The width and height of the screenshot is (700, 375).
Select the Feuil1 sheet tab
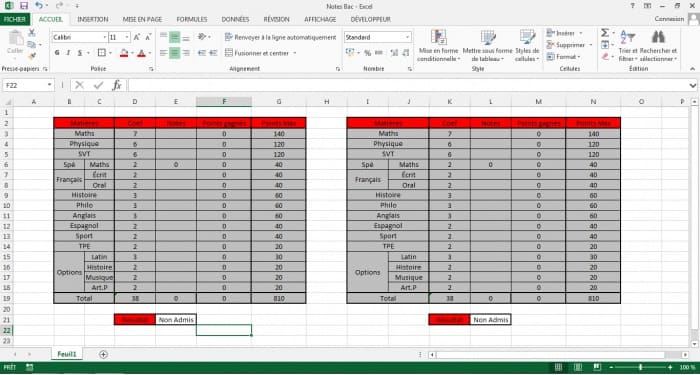tap(67, 354)
